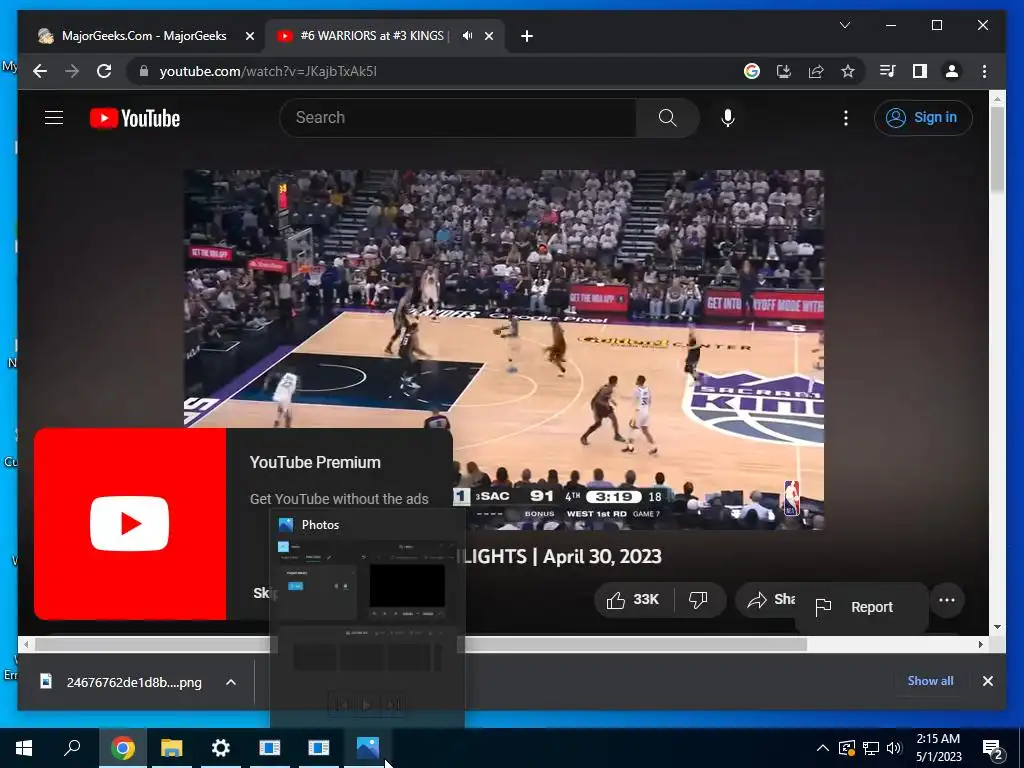
Task: Toggle Chrome side panel
Action: 920,71
